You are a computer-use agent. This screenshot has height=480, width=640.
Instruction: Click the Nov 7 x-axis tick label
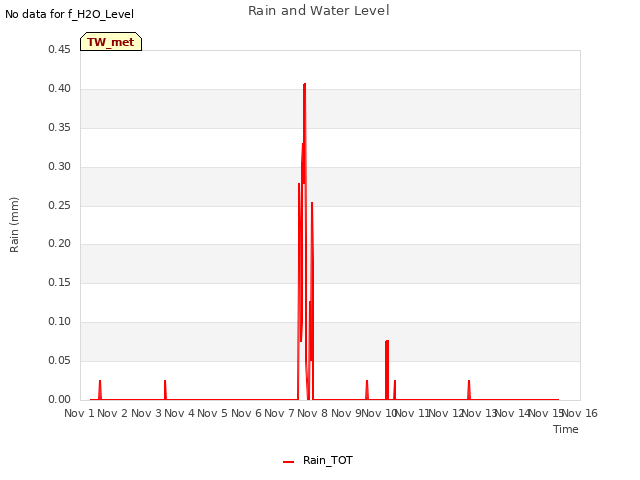pyautogui.click(x=279, y=413)
